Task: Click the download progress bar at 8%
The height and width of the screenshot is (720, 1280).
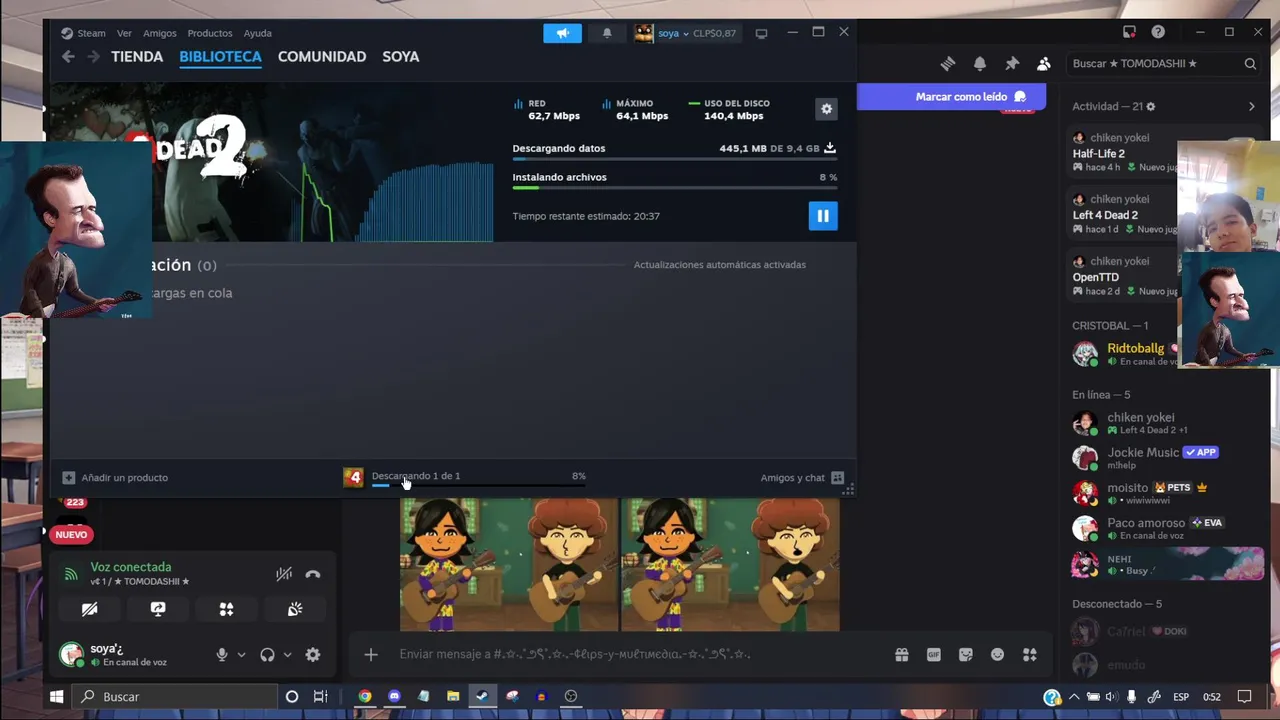Action: click(478, 486)
